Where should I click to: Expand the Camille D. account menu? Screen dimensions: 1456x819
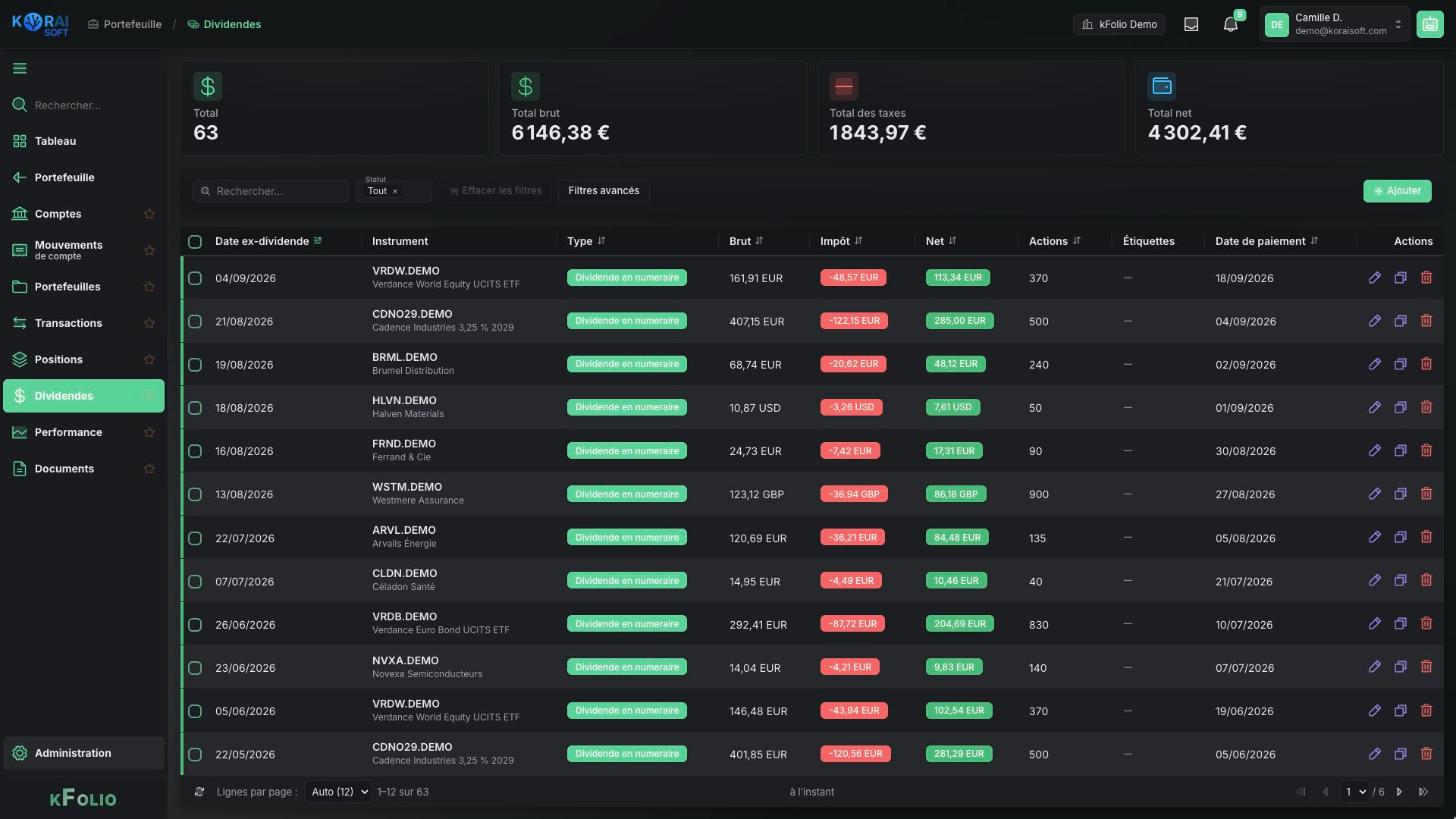(x=1335, y=24)
